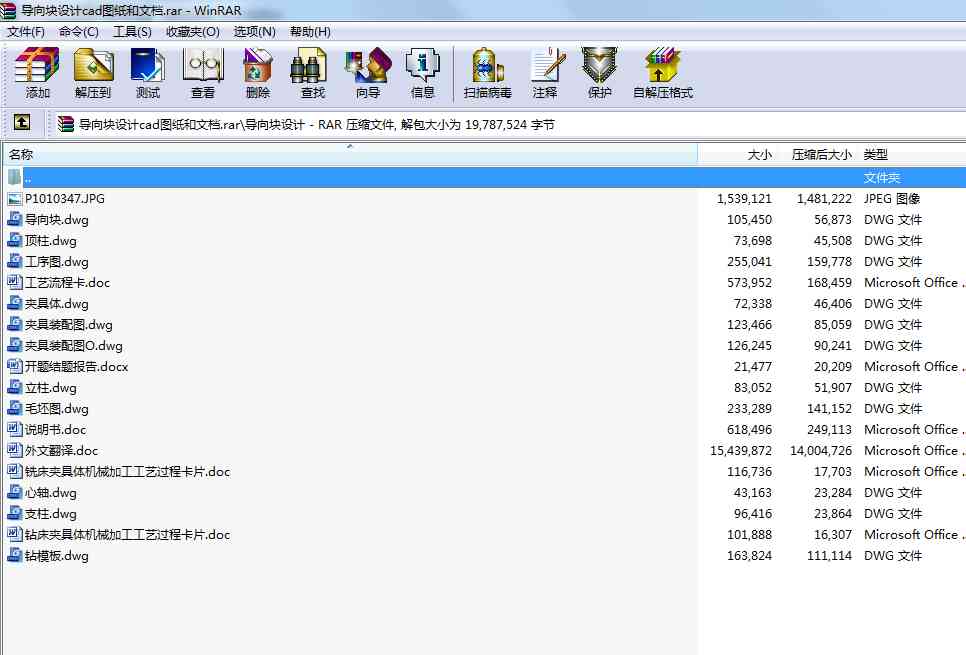Click the archive icon in address bar
The height and width of the screenshot is (655, 966).
pos(66,124)
